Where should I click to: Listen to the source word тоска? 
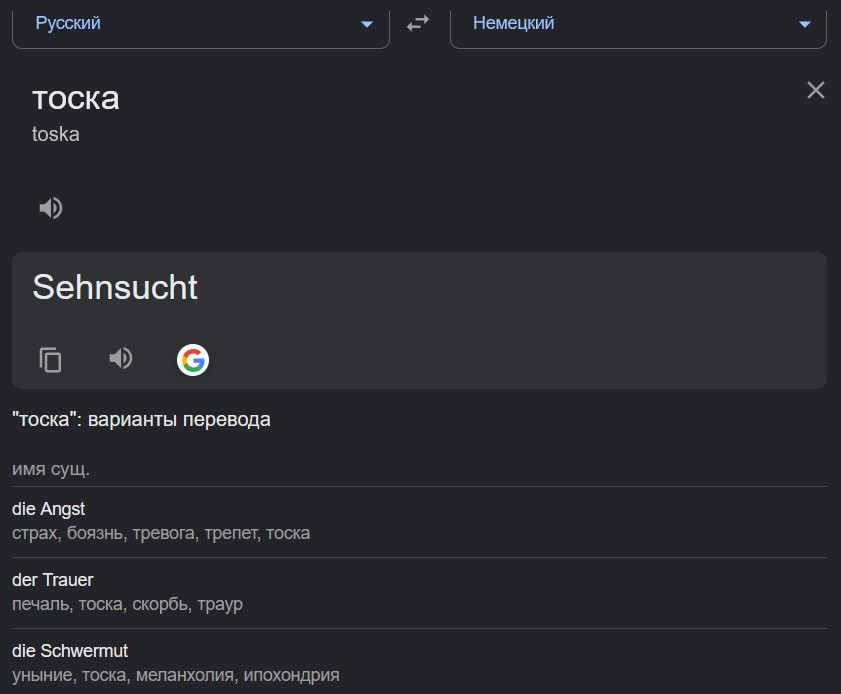(51, 208)
